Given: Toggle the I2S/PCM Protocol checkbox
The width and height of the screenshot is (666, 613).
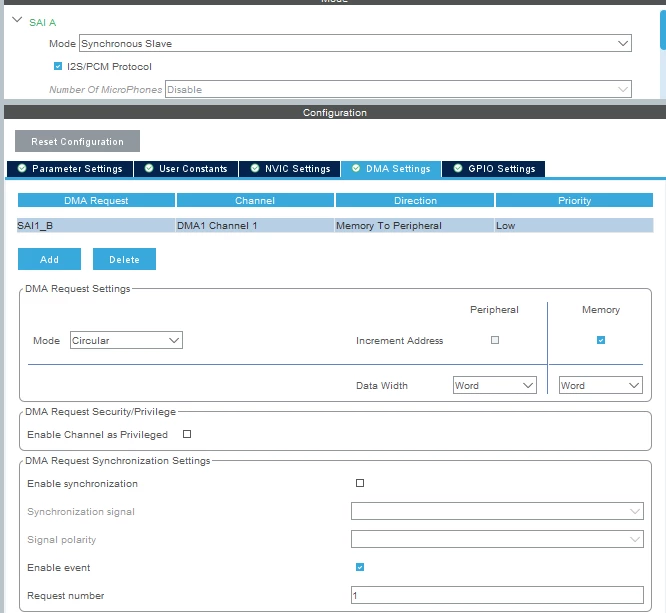Looking at the screenshot, I should coord(58,66).
